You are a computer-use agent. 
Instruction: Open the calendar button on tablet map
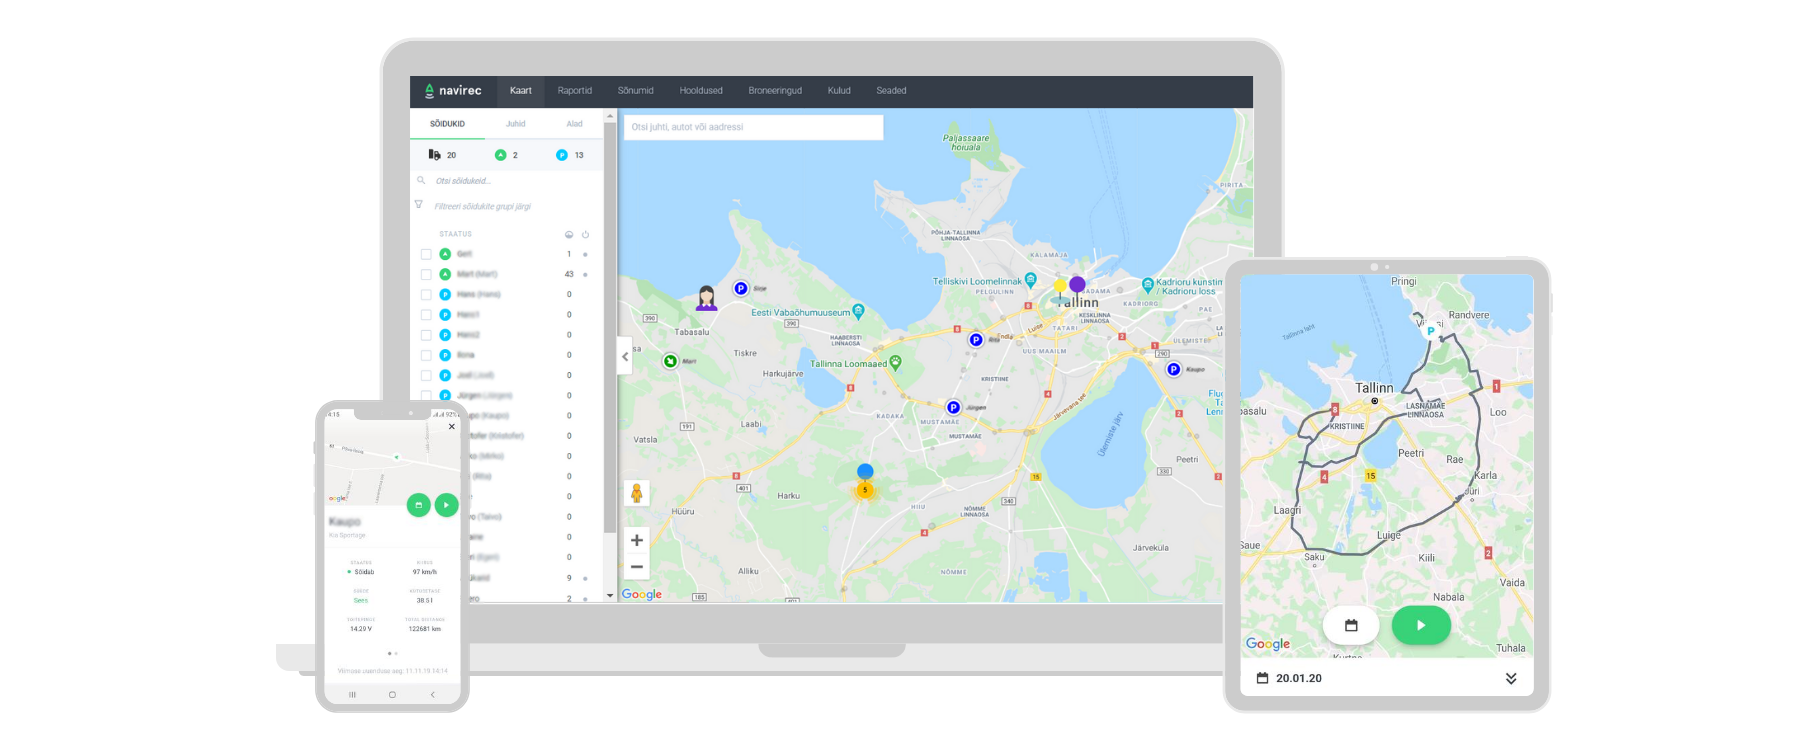tap(1351, 625)
